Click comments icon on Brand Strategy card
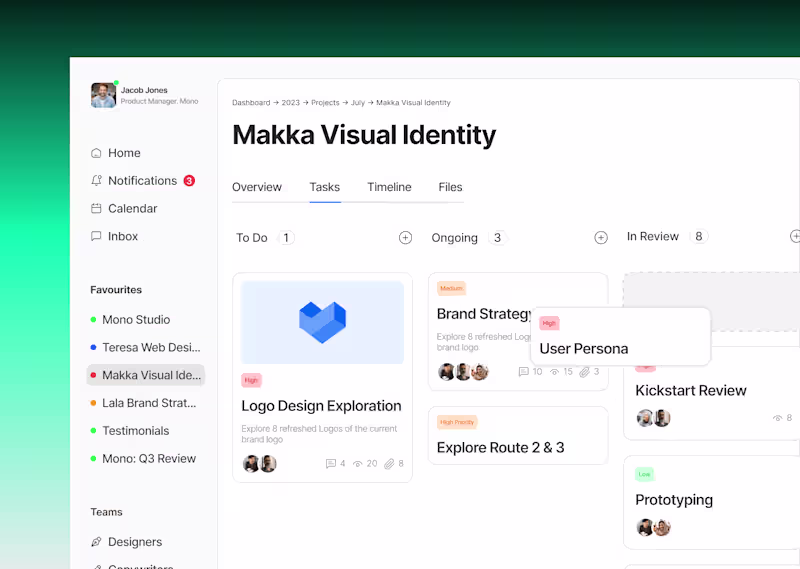Viewport: 800px width, 569px height. click(523, 372)
